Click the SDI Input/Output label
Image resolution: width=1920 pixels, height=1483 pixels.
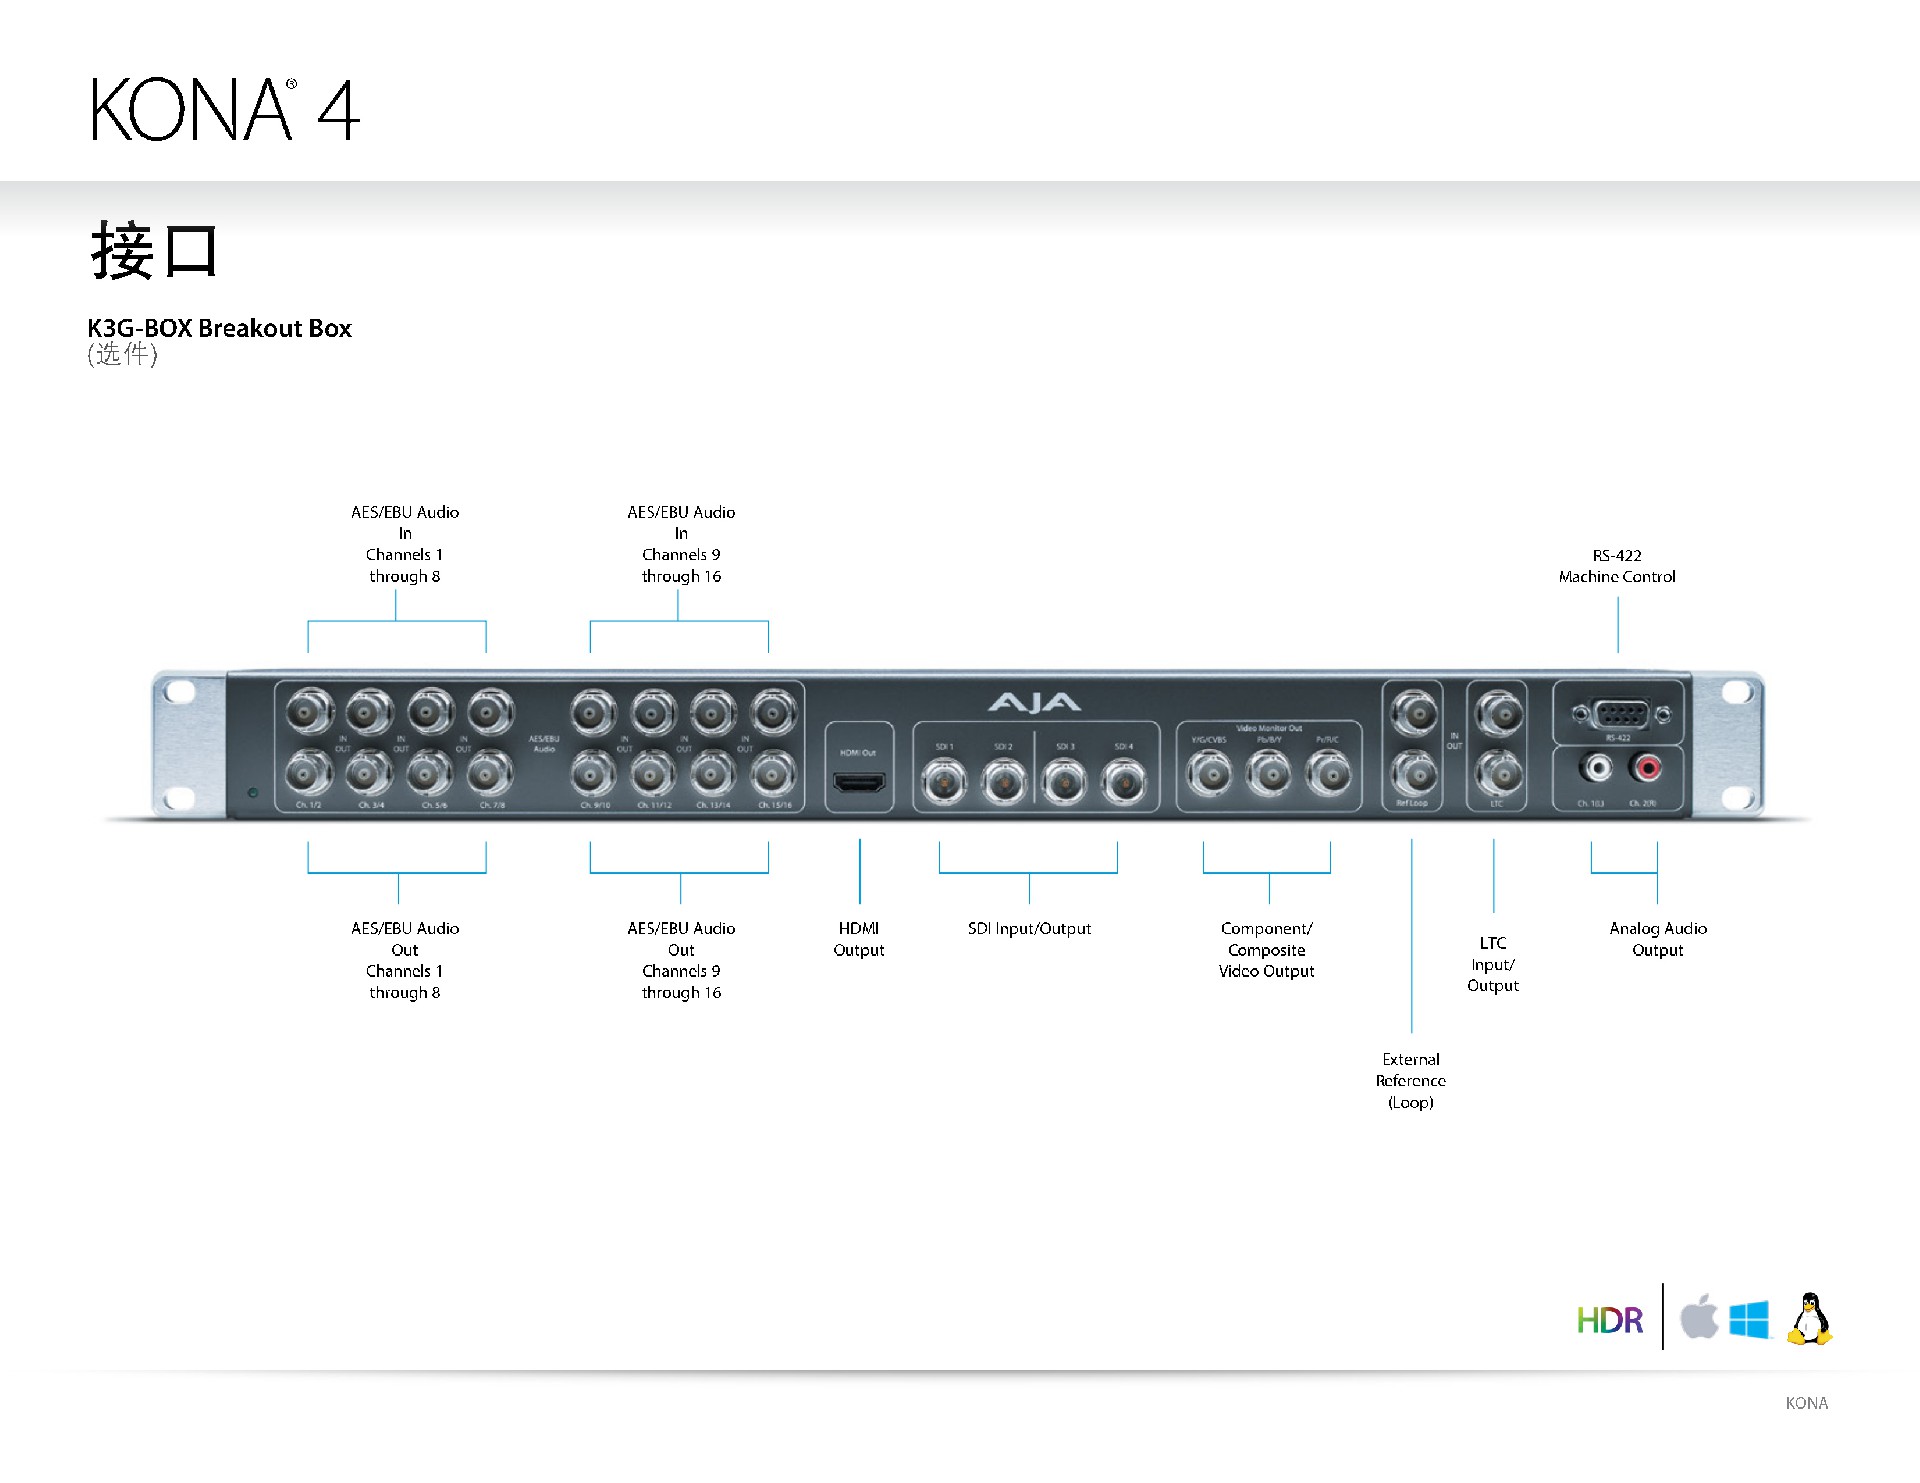coord(1029,929)
